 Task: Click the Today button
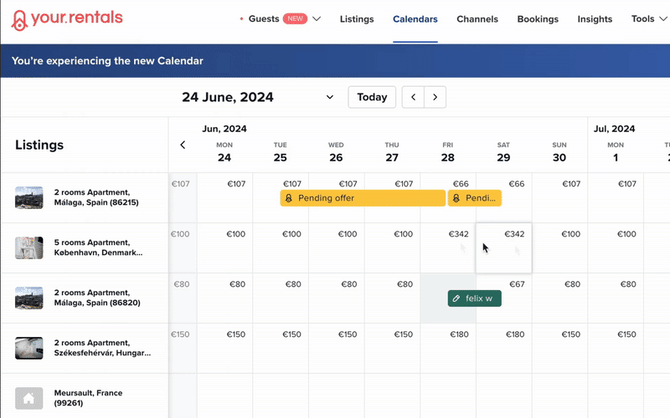372,97
